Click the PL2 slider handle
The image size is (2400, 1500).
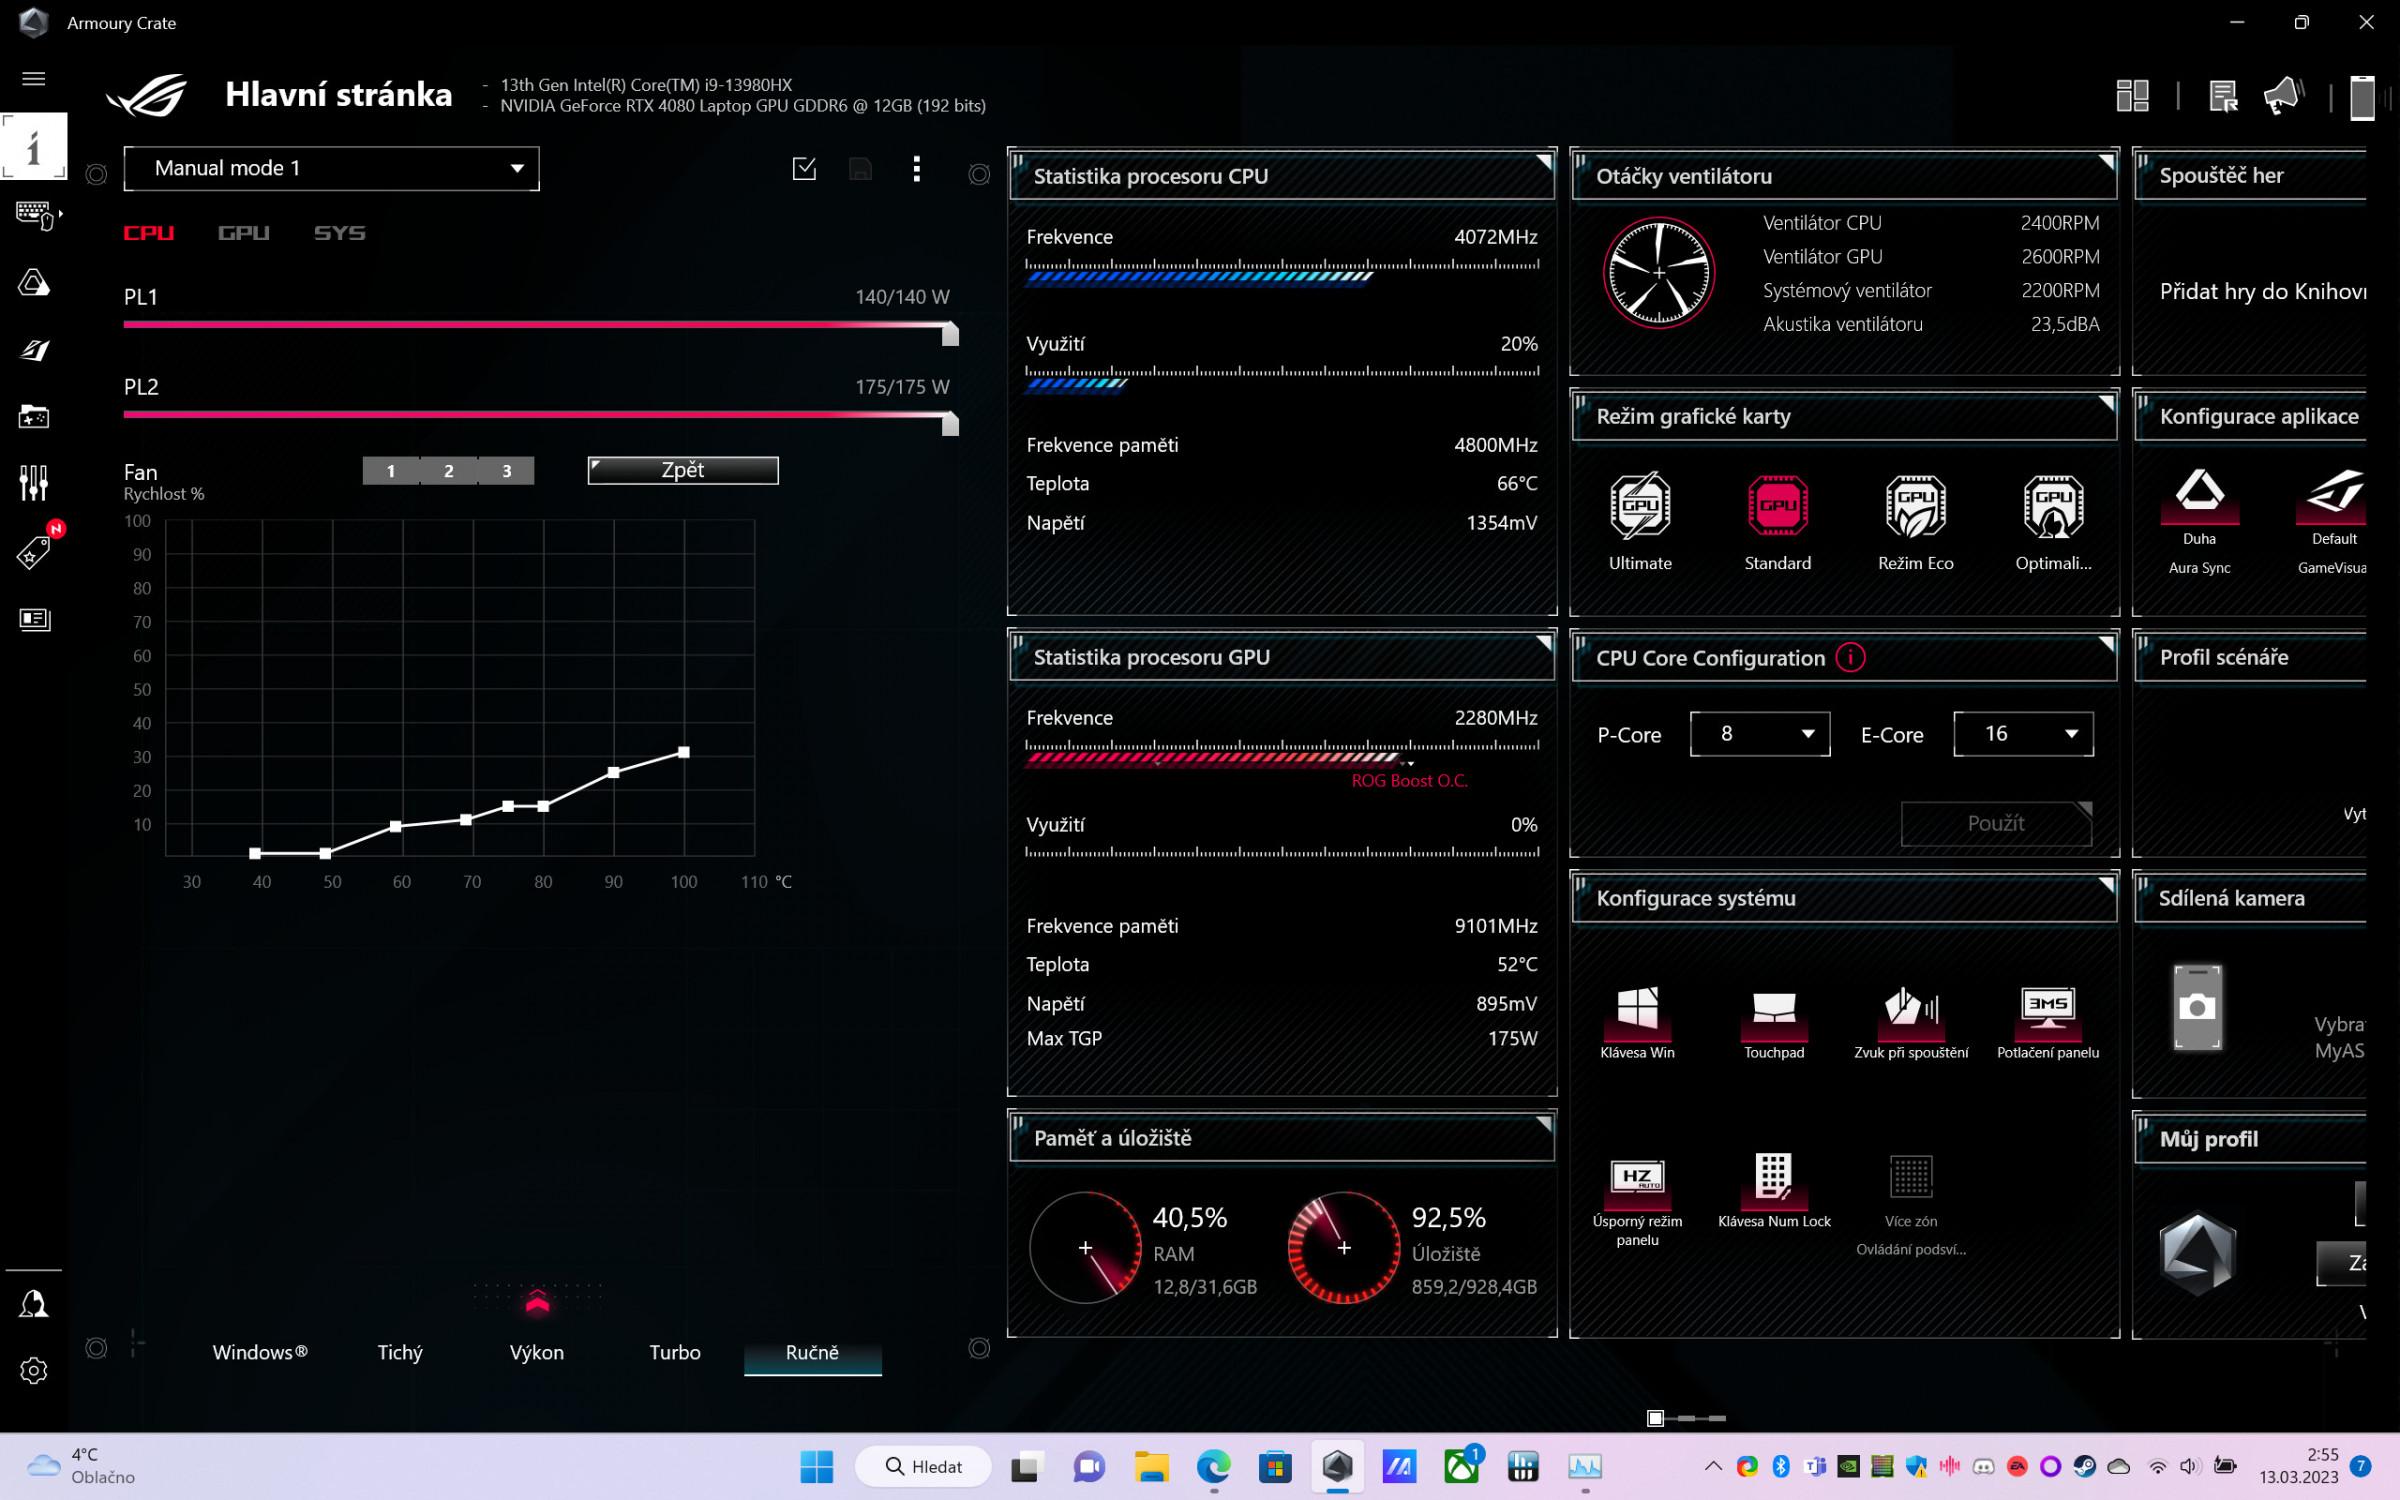tap(950, 424)
